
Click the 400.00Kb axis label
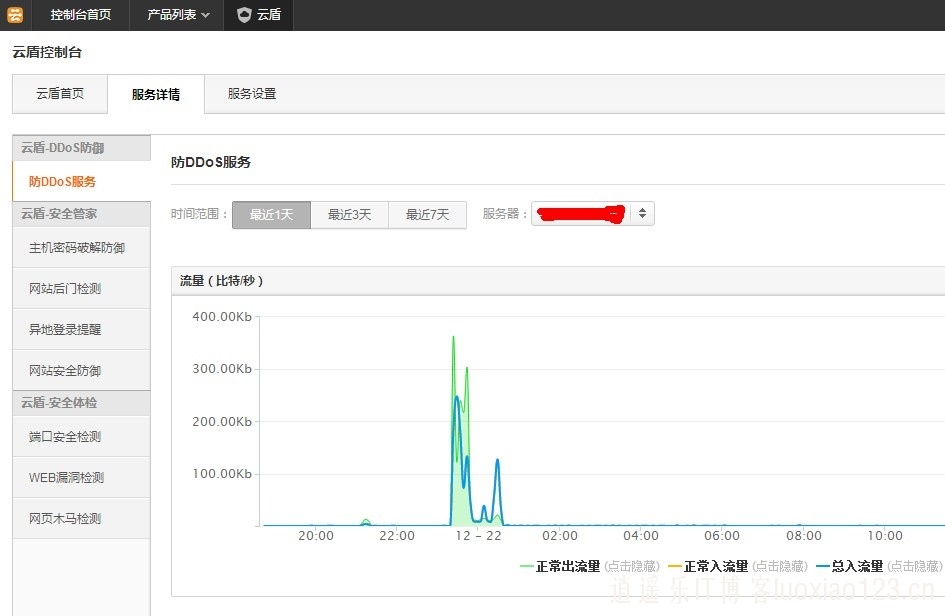pyautogui.click(x=222, y=316)
